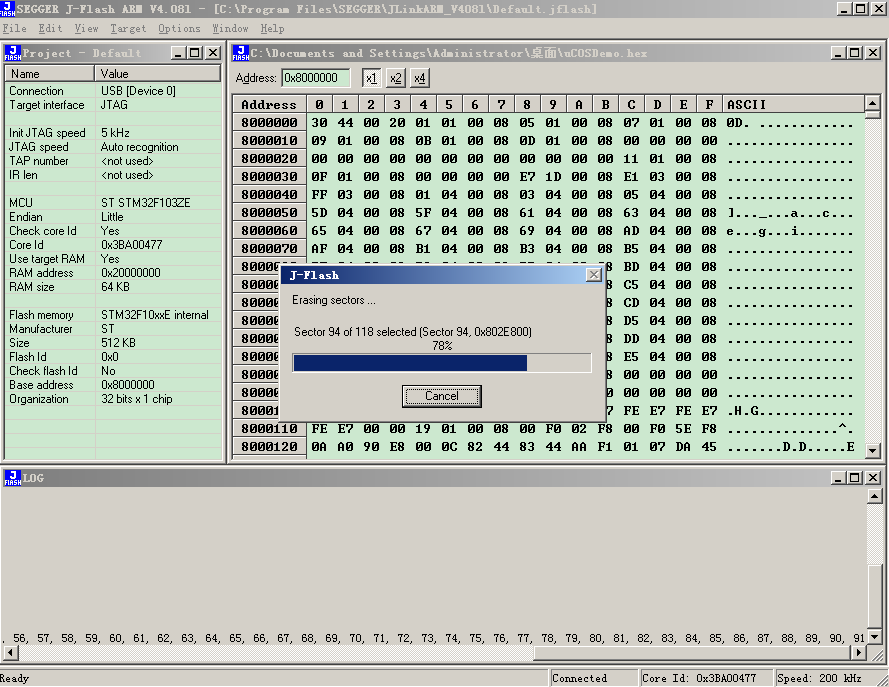Cancel the erasing sectors operation
The image size is (889, 687).
(442, 396)
